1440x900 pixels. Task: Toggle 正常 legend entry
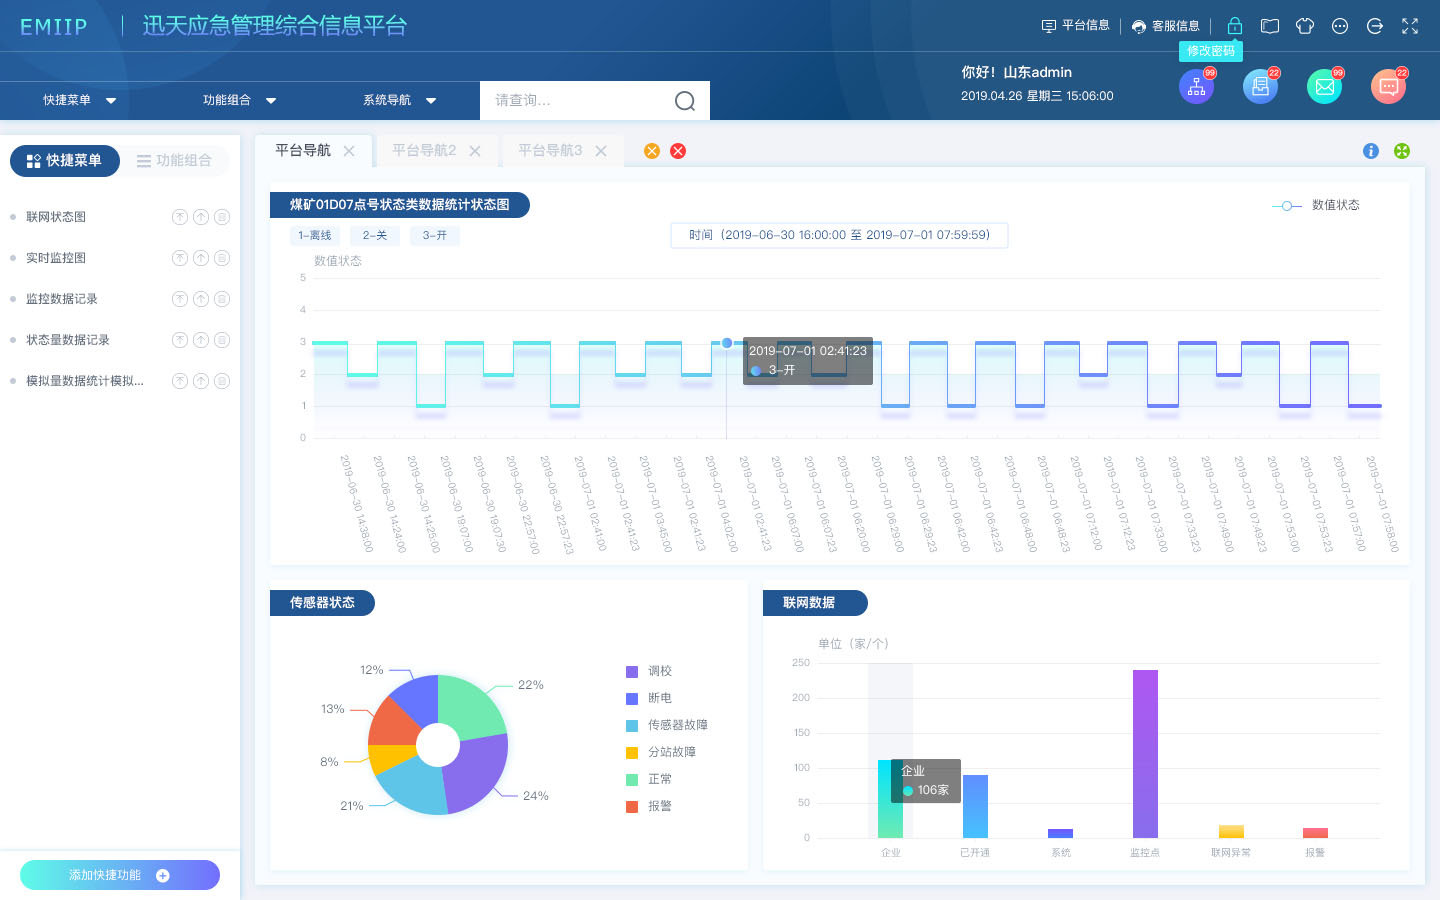[649, 779]
